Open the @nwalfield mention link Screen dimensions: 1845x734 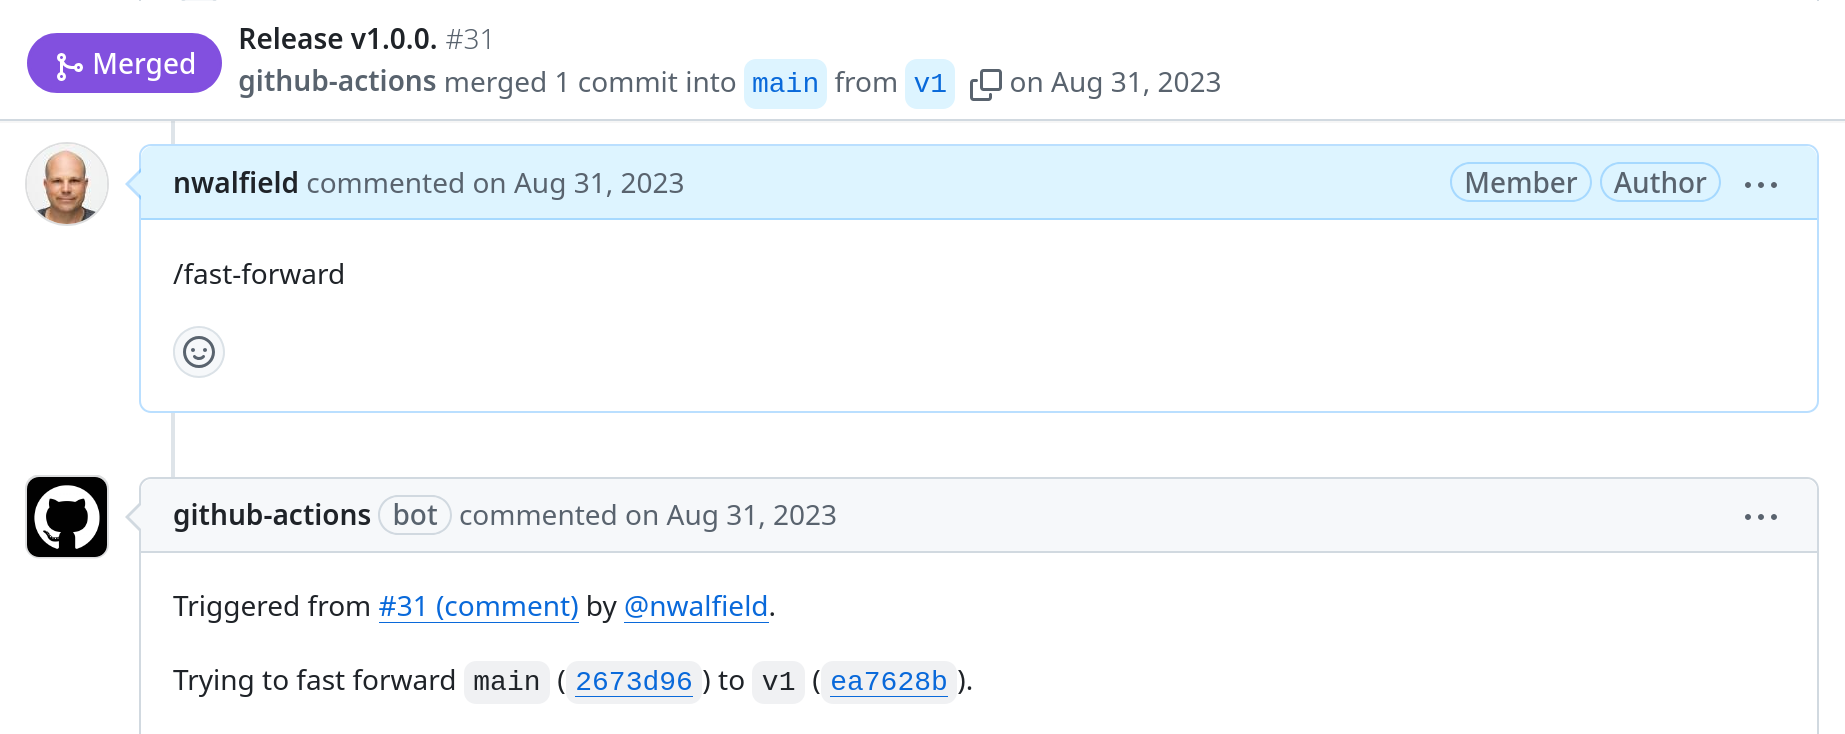(696, 607)
